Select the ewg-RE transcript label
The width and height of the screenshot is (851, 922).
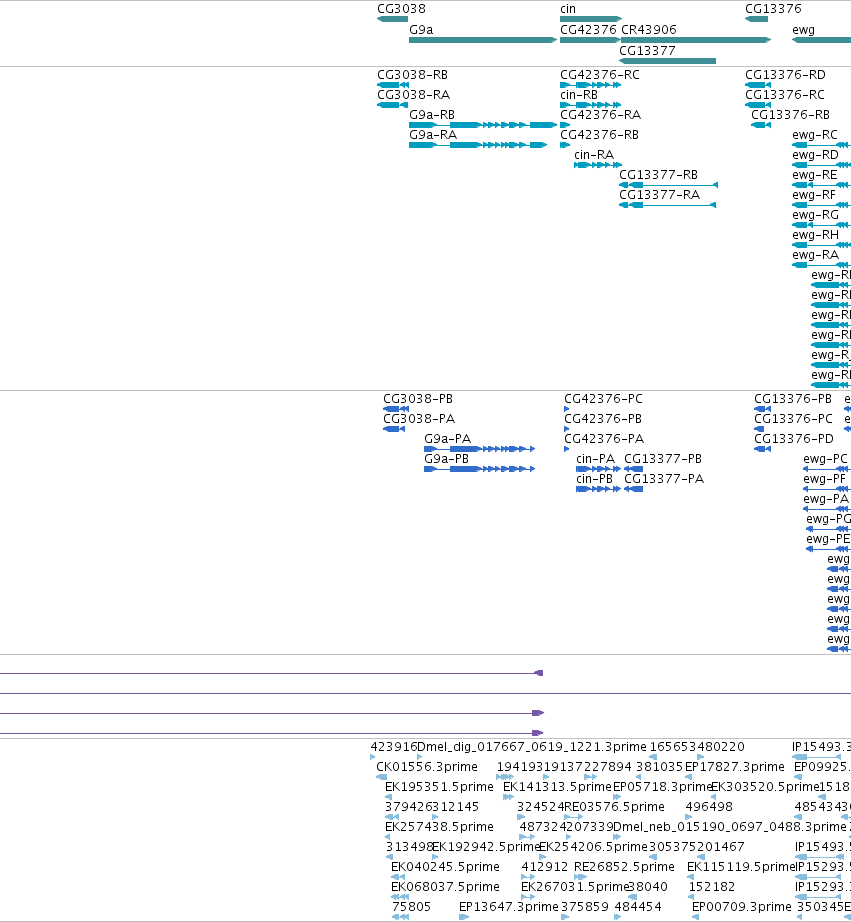pyautogui.click(x=815, y=175)
